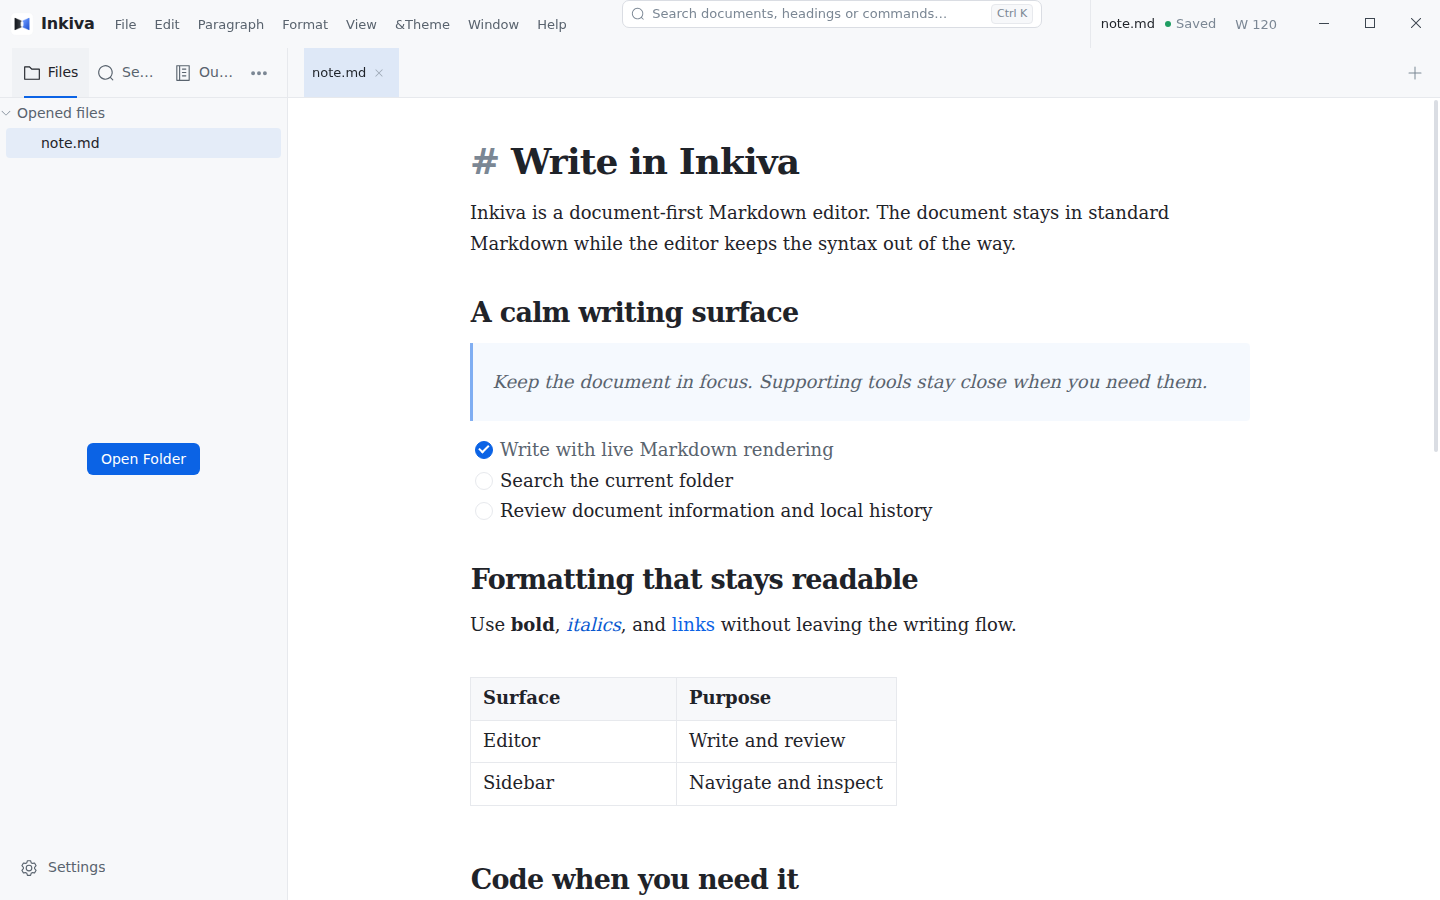Viewport: 1440px width, 900px height.
Task: Click the blockquote 'Keep the document in focus'
Action: (x=860, y=382)
